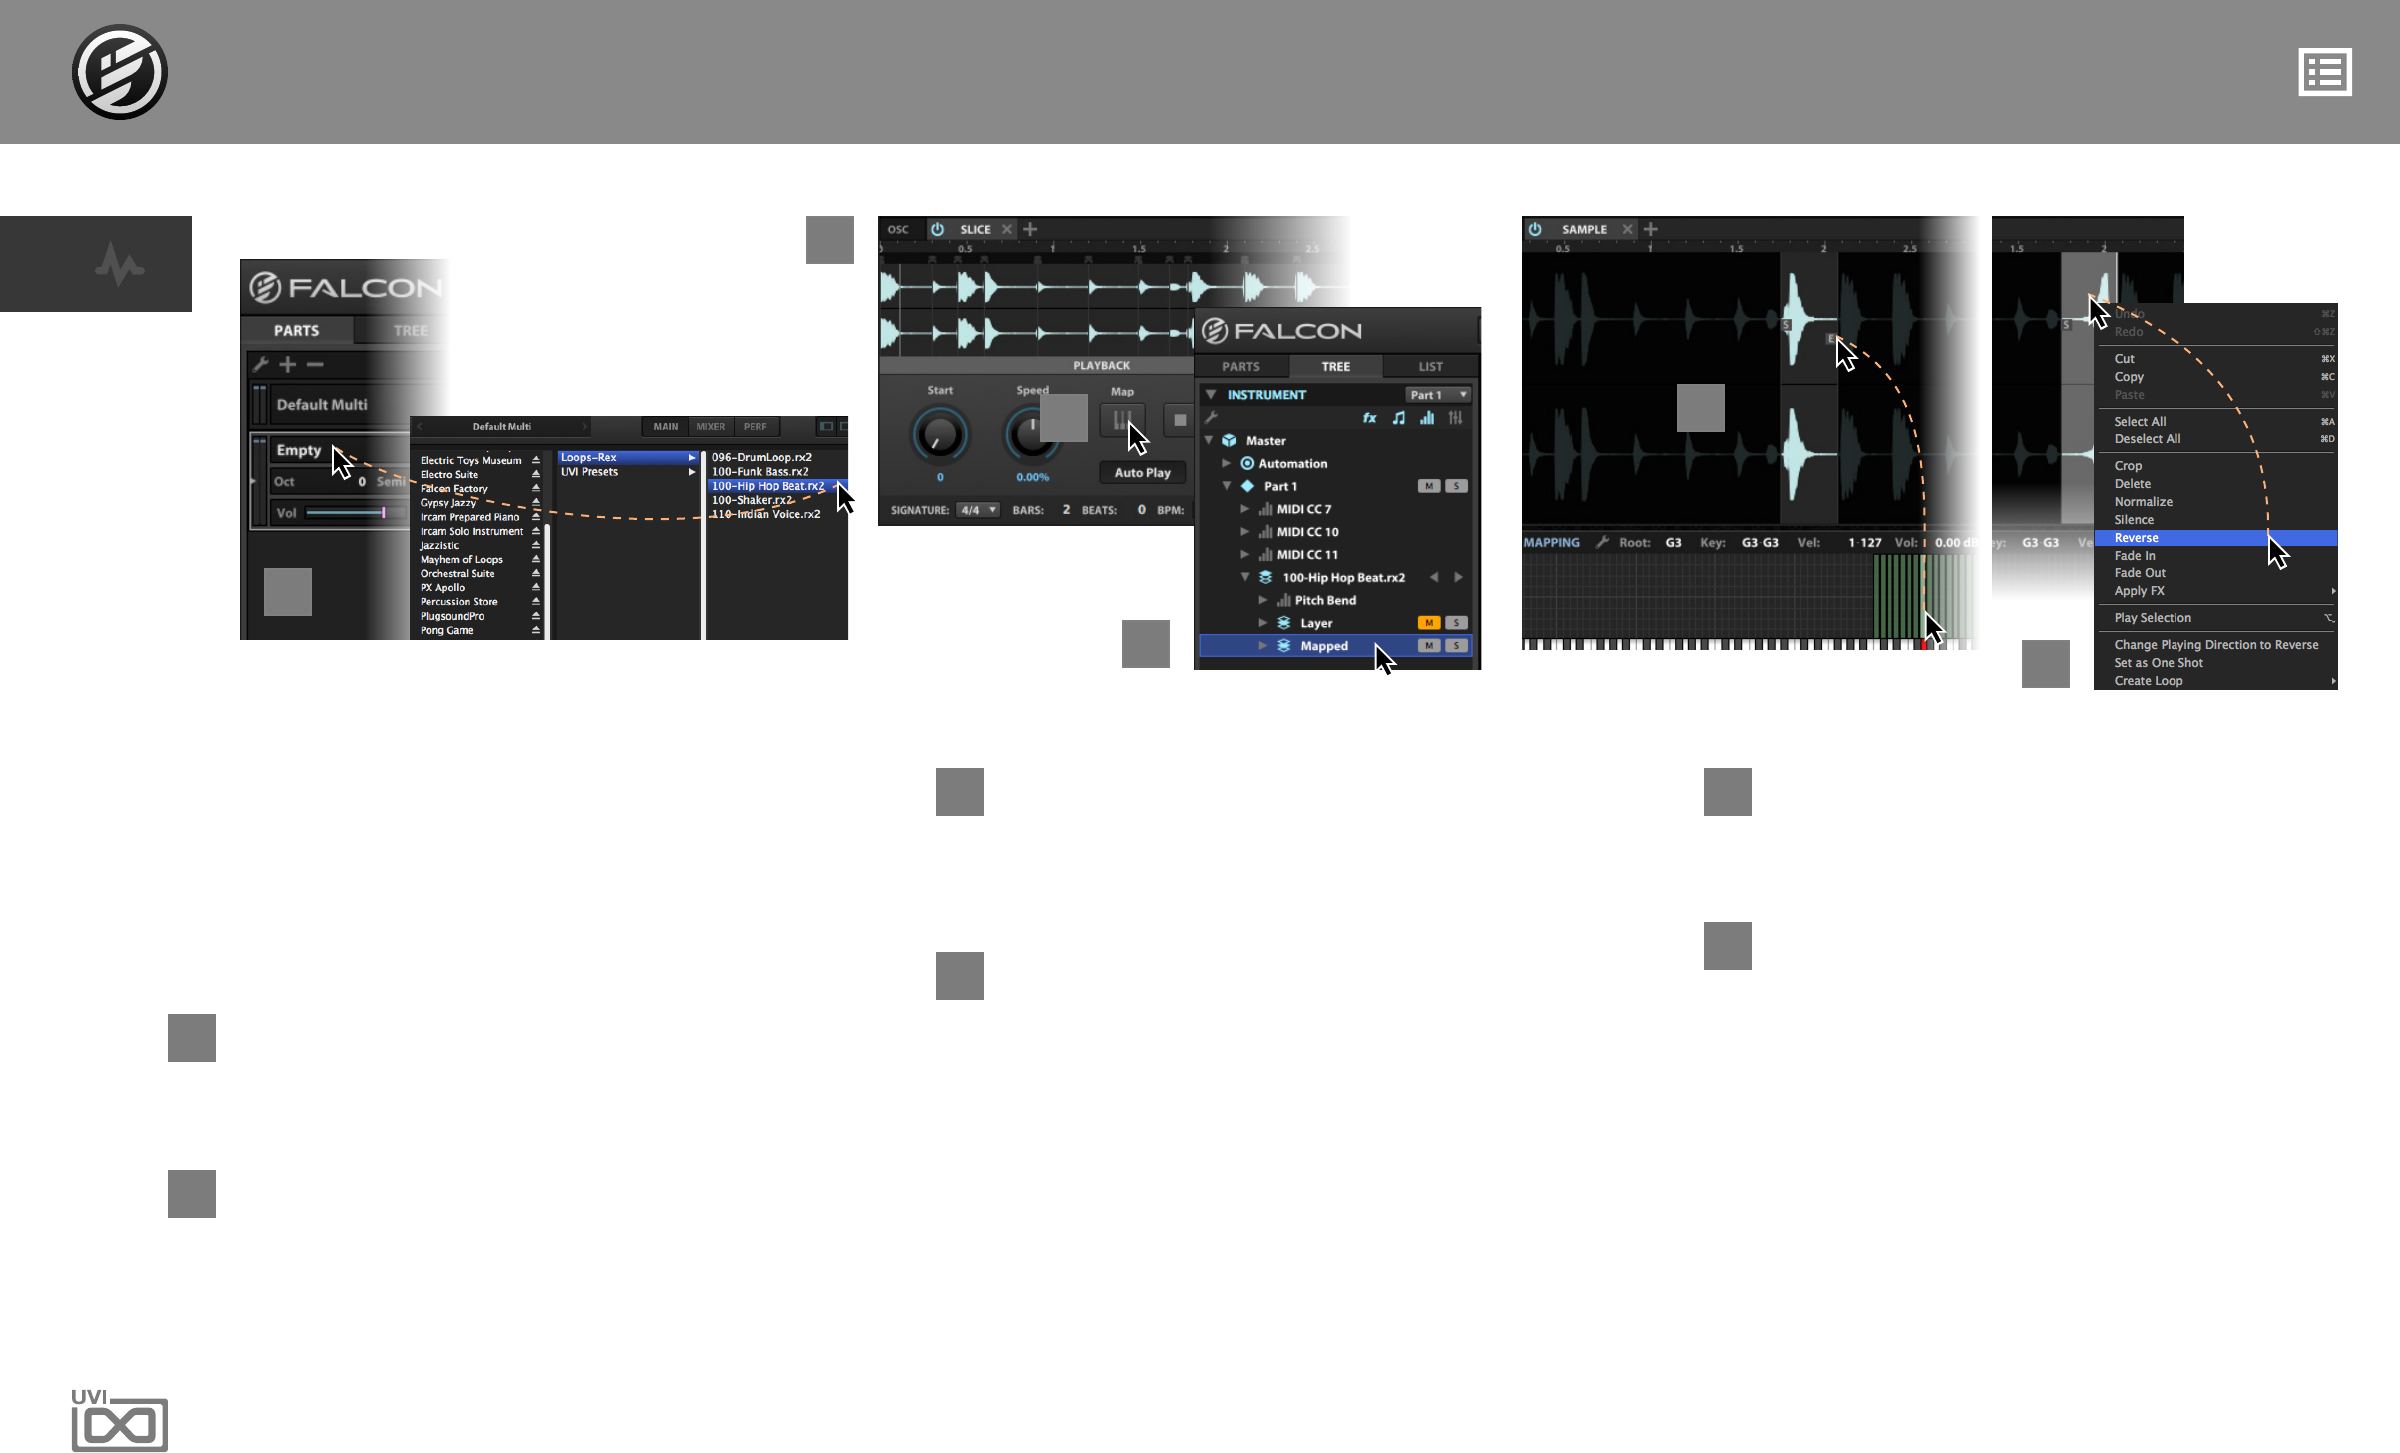Click the music note events icon

click(x=1398, y=418)
